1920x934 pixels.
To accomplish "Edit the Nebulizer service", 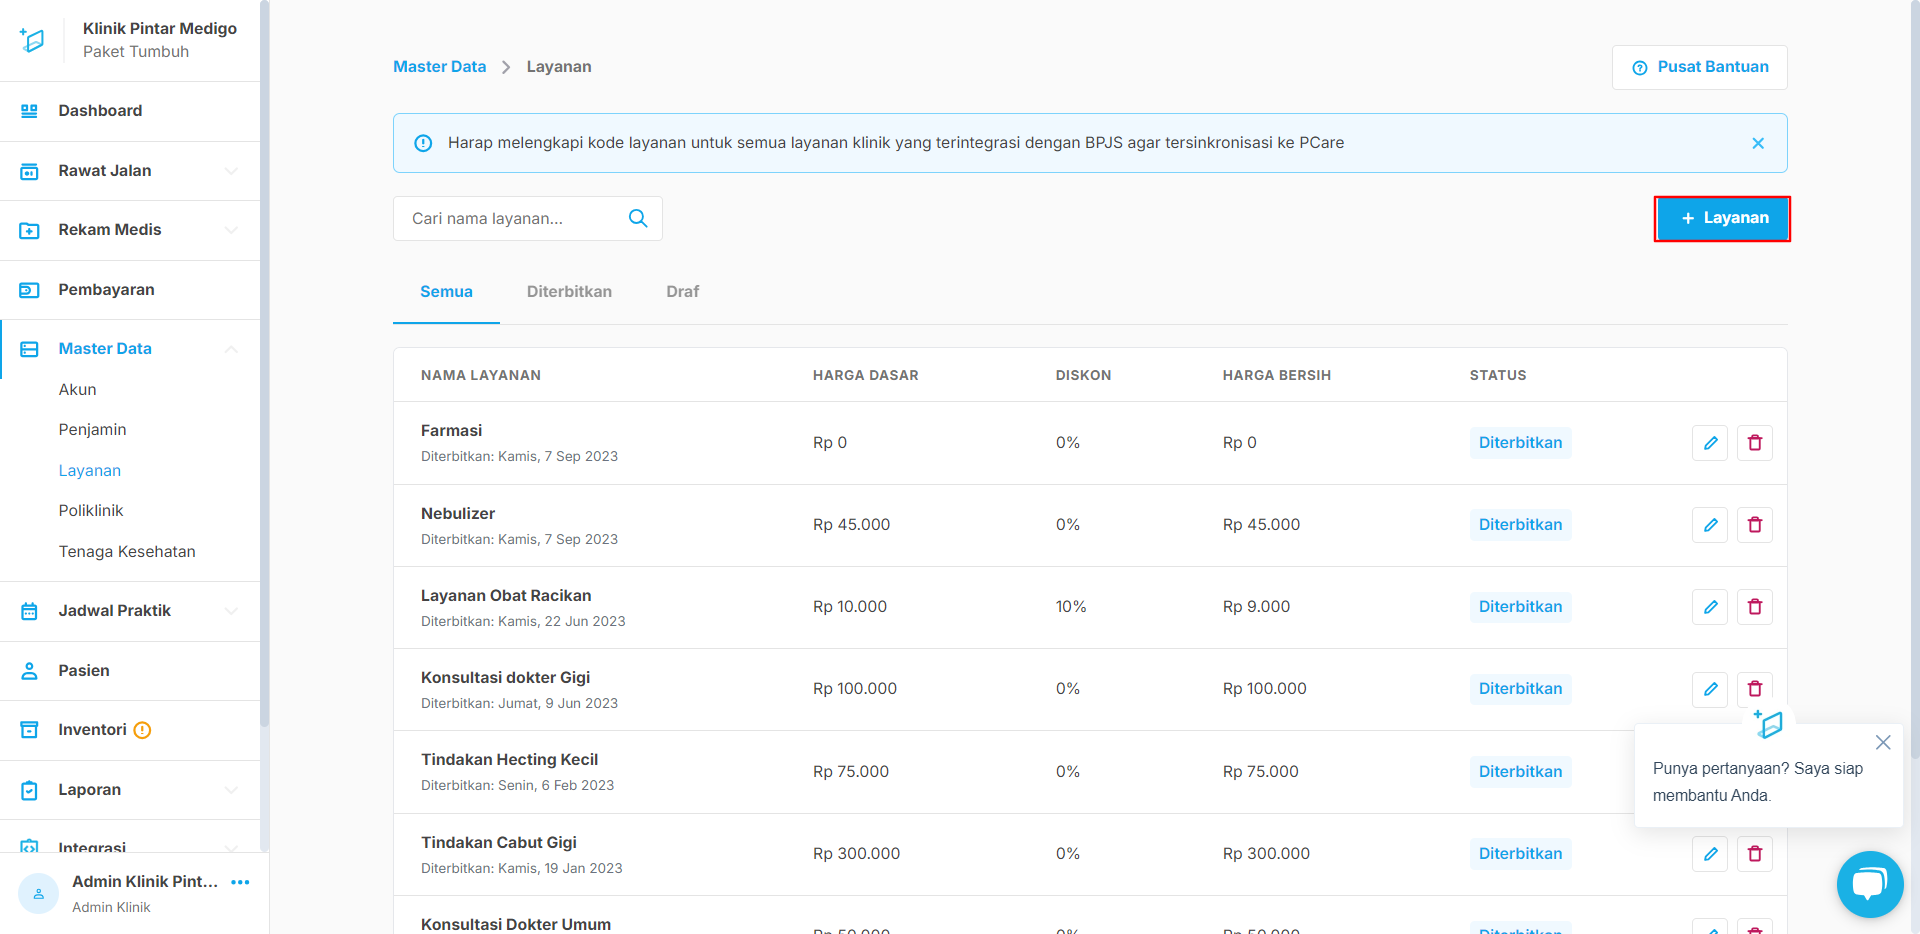I will 1710,525.
